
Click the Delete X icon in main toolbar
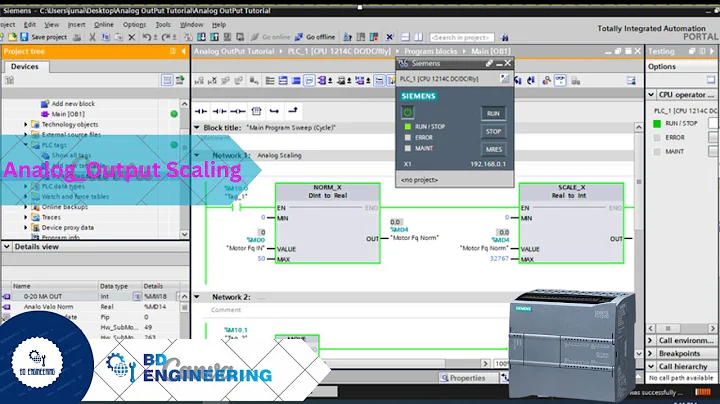pyautogui.click(x=132, y=37)
